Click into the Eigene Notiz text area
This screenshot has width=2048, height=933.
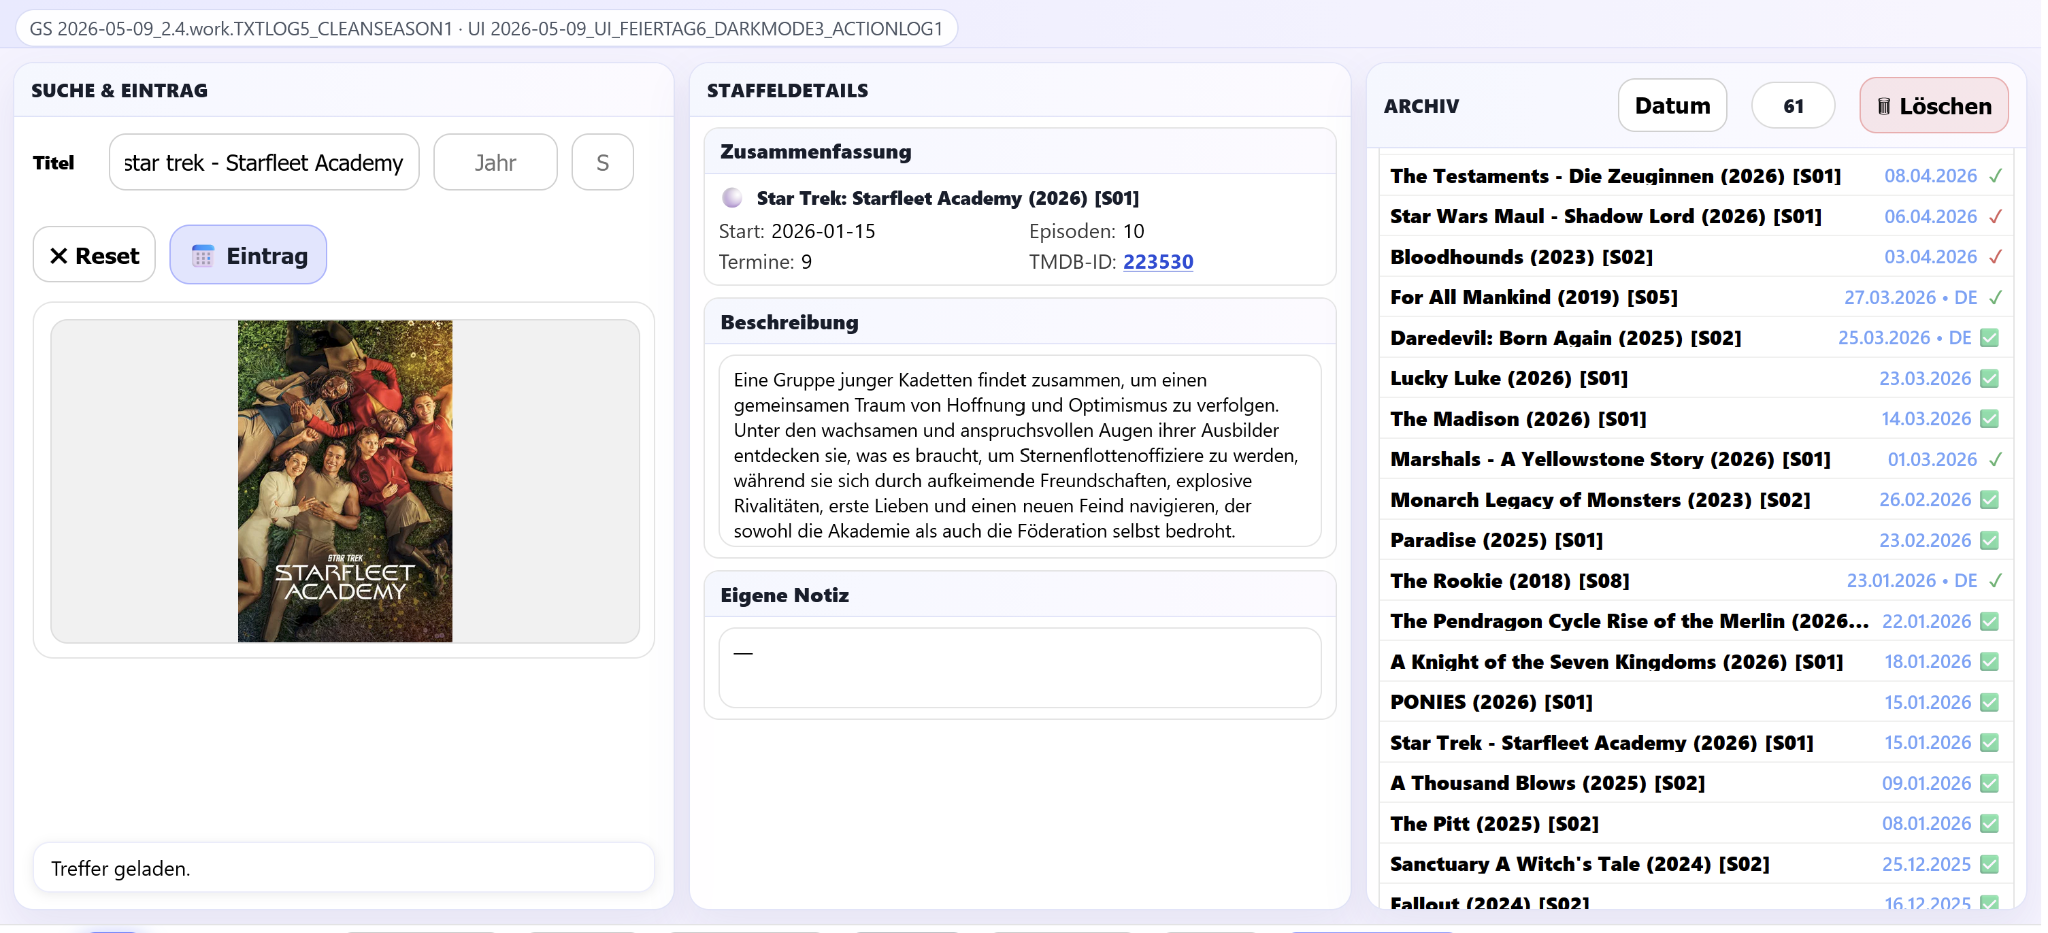click(x=1020, y=667)
